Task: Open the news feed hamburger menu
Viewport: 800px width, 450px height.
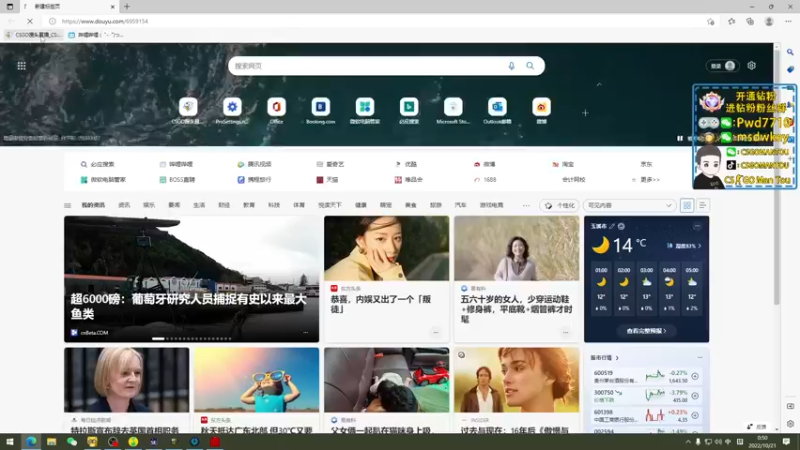Action: pyautogui.click(x=67, y=205)
